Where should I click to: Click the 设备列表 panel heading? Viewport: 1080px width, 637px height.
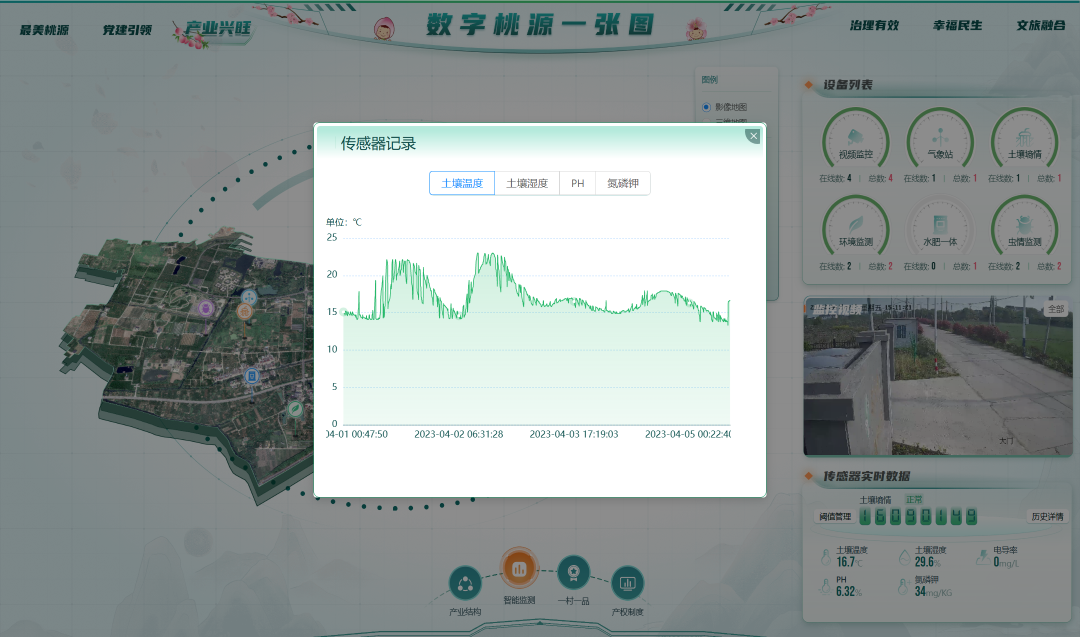pos(848,85)
